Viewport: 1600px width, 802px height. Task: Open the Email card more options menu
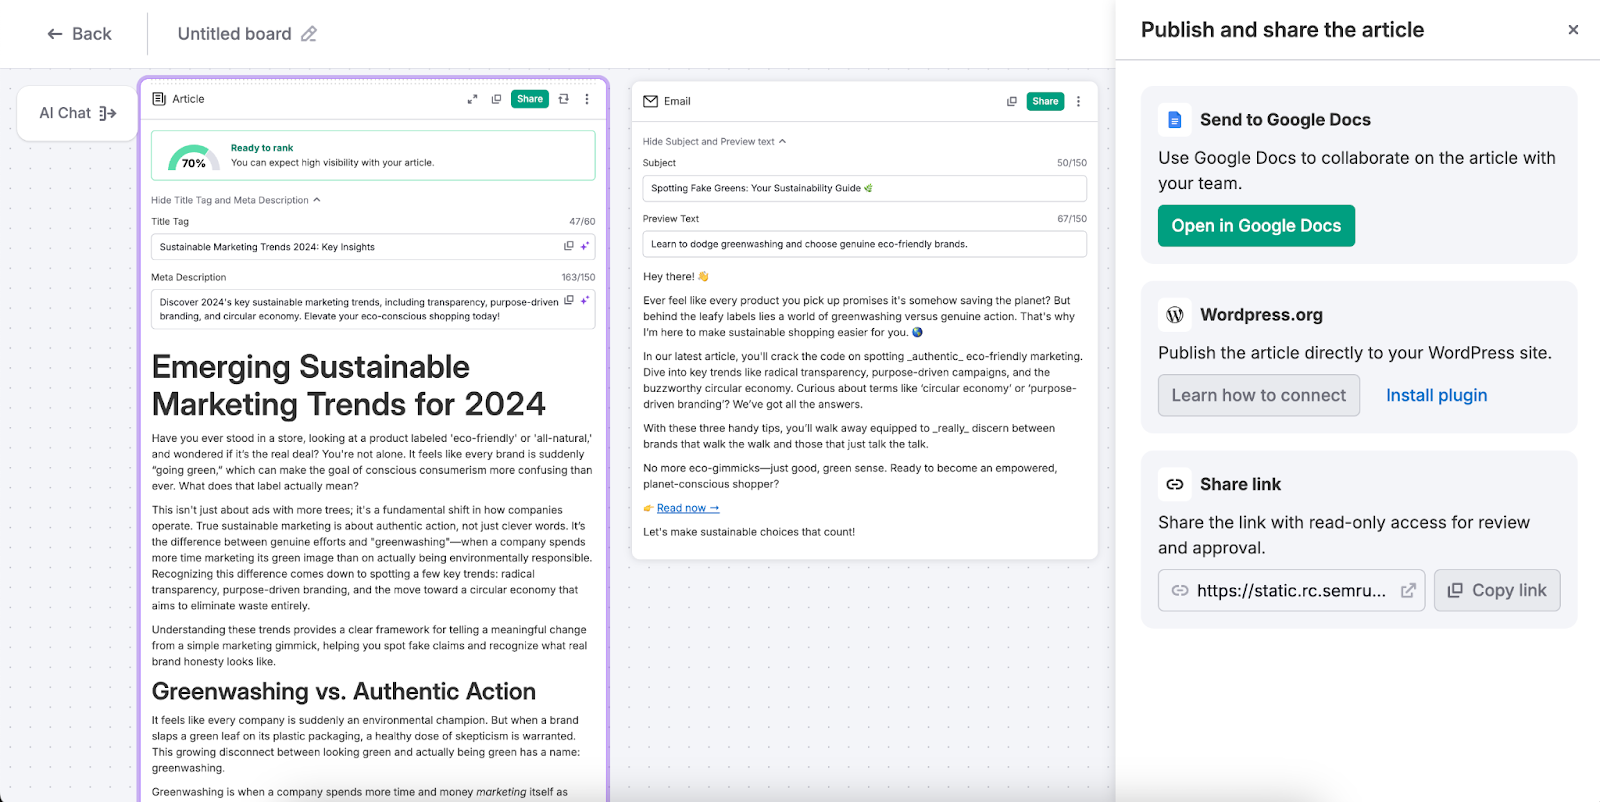1078,101
